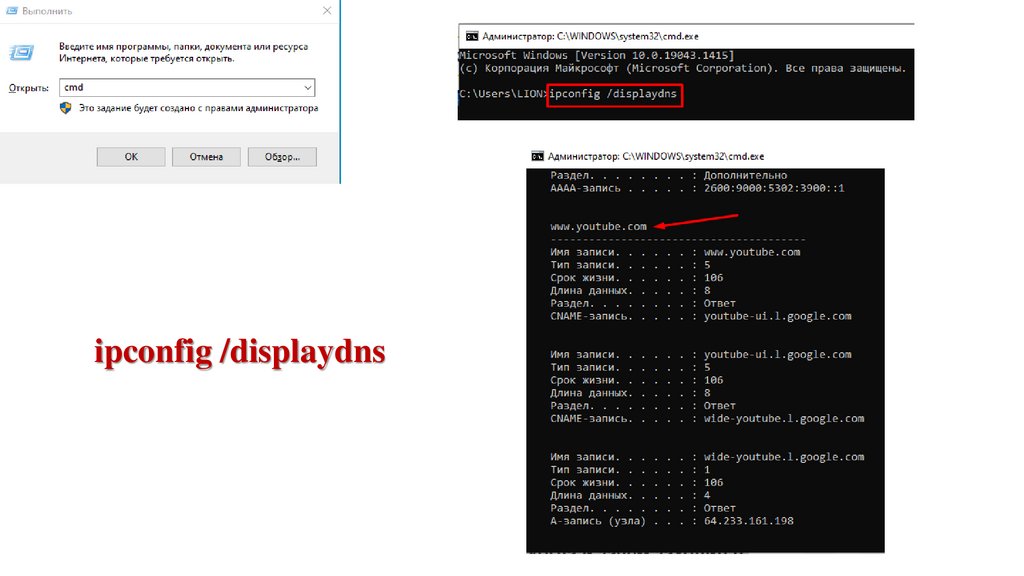This screenshot has width=1024, height=576.
Task: Click the lower console window title text
Action: click(656, 156)
